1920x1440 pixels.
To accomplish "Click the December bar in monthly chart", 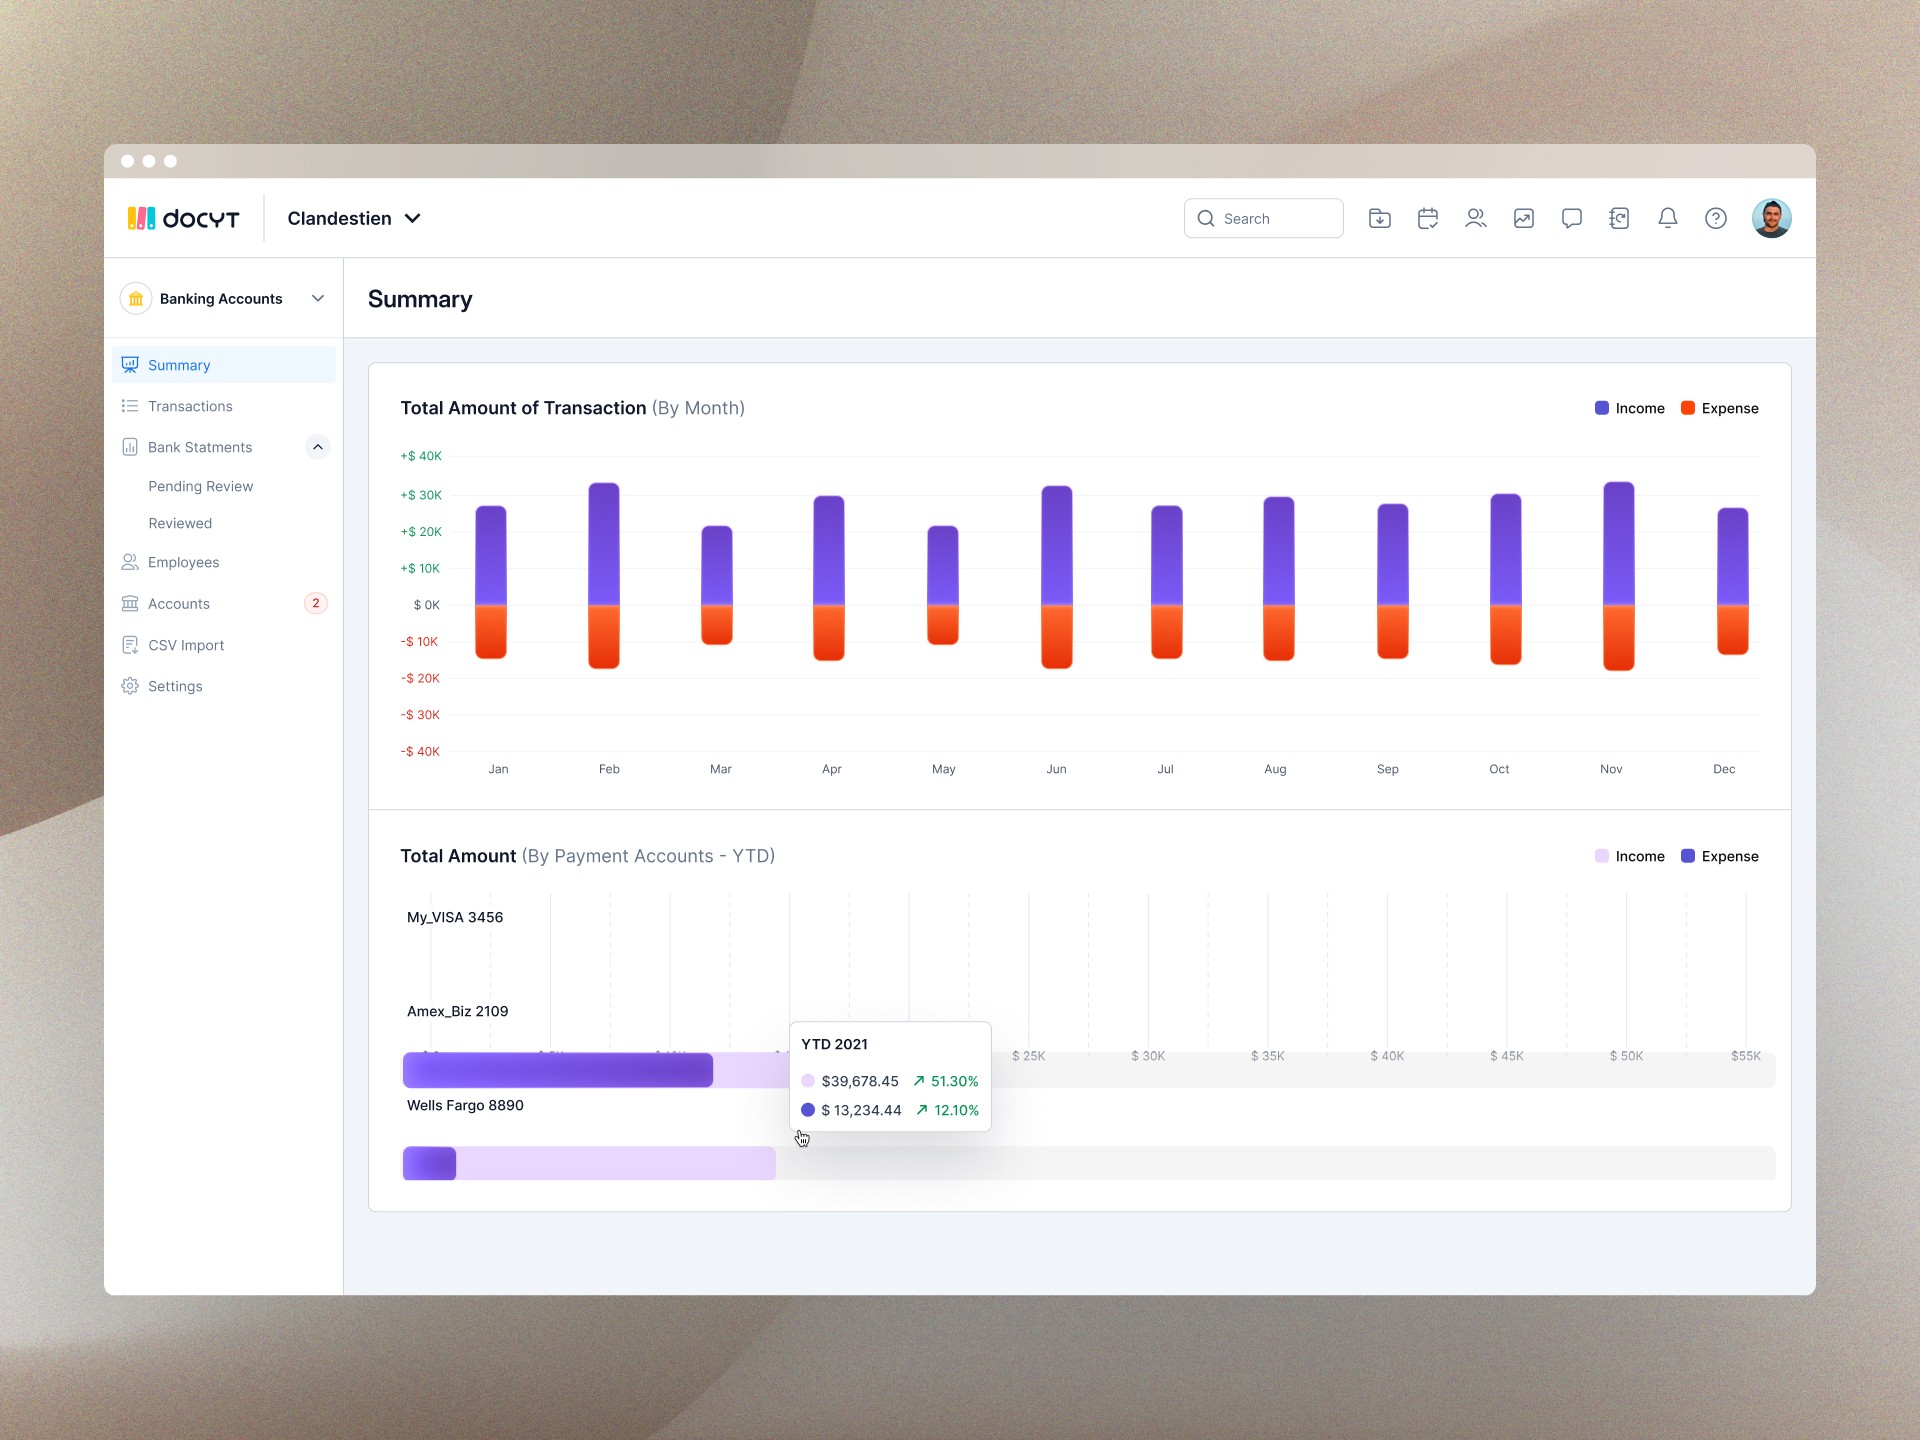I will [x=1733, y=581].
